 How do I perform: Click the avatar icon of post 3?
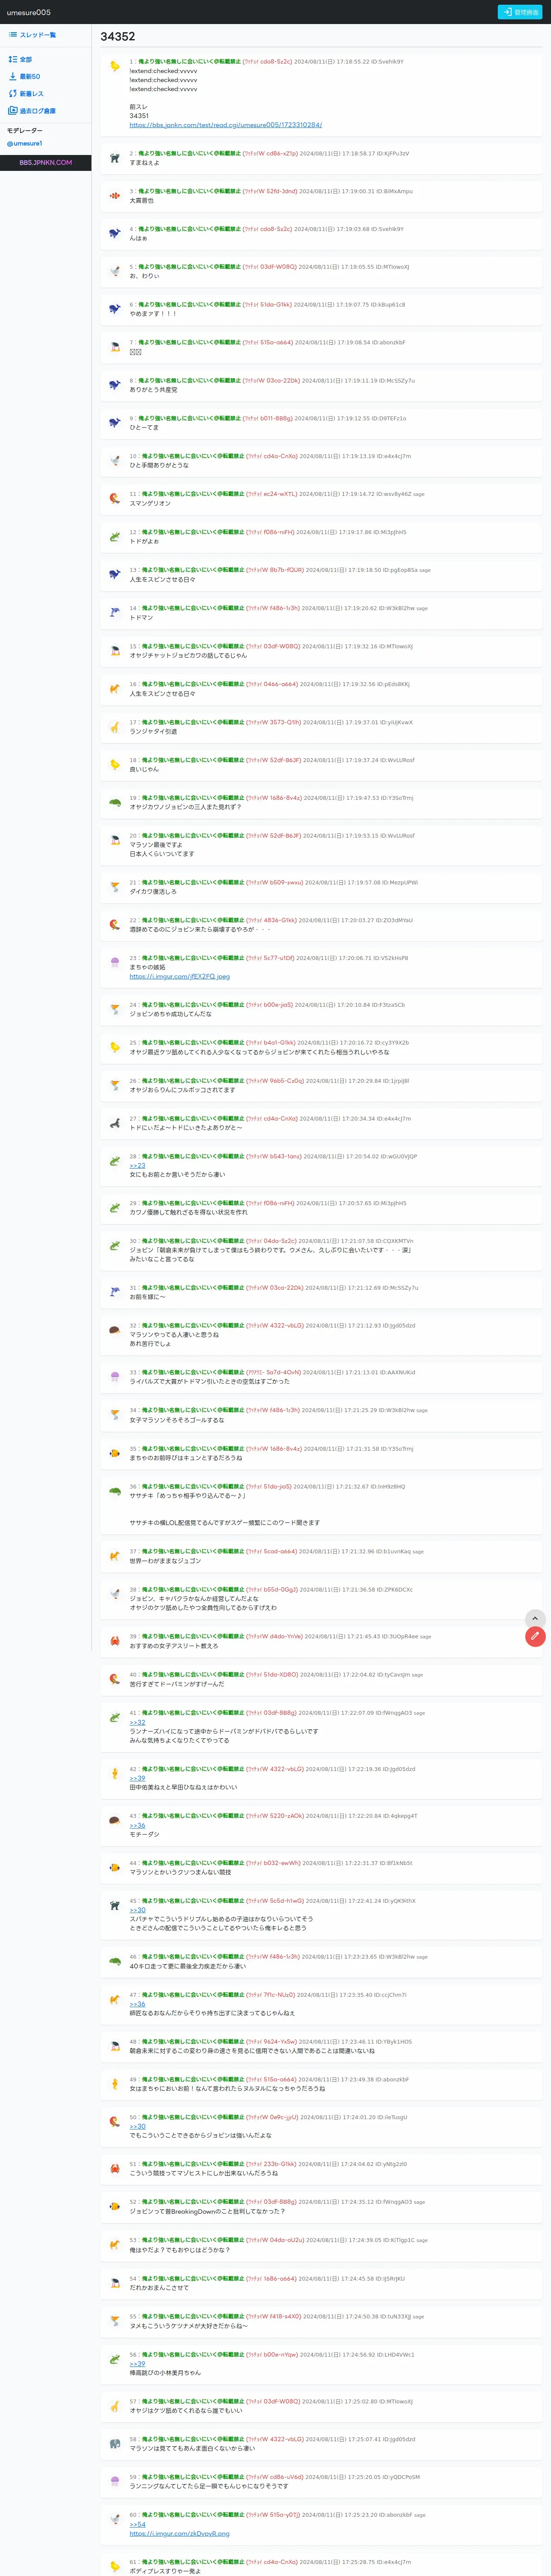pos(115,196)
